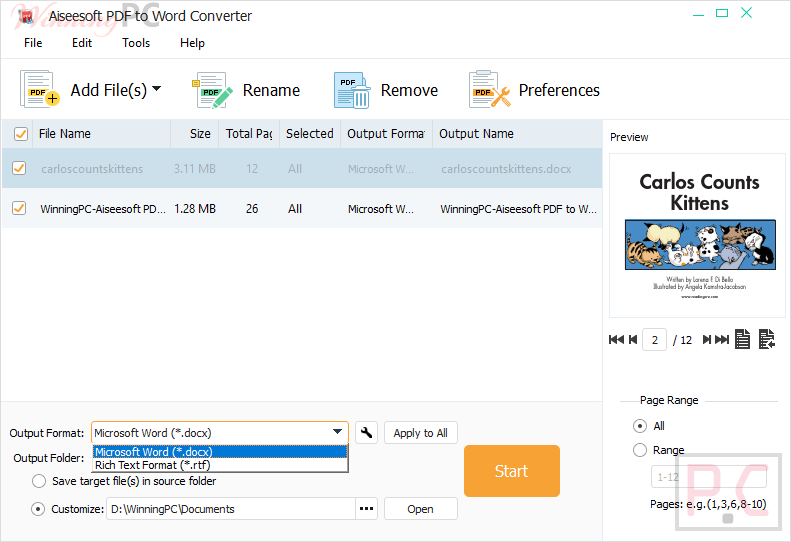Open the Edit menu

[82, 43]
